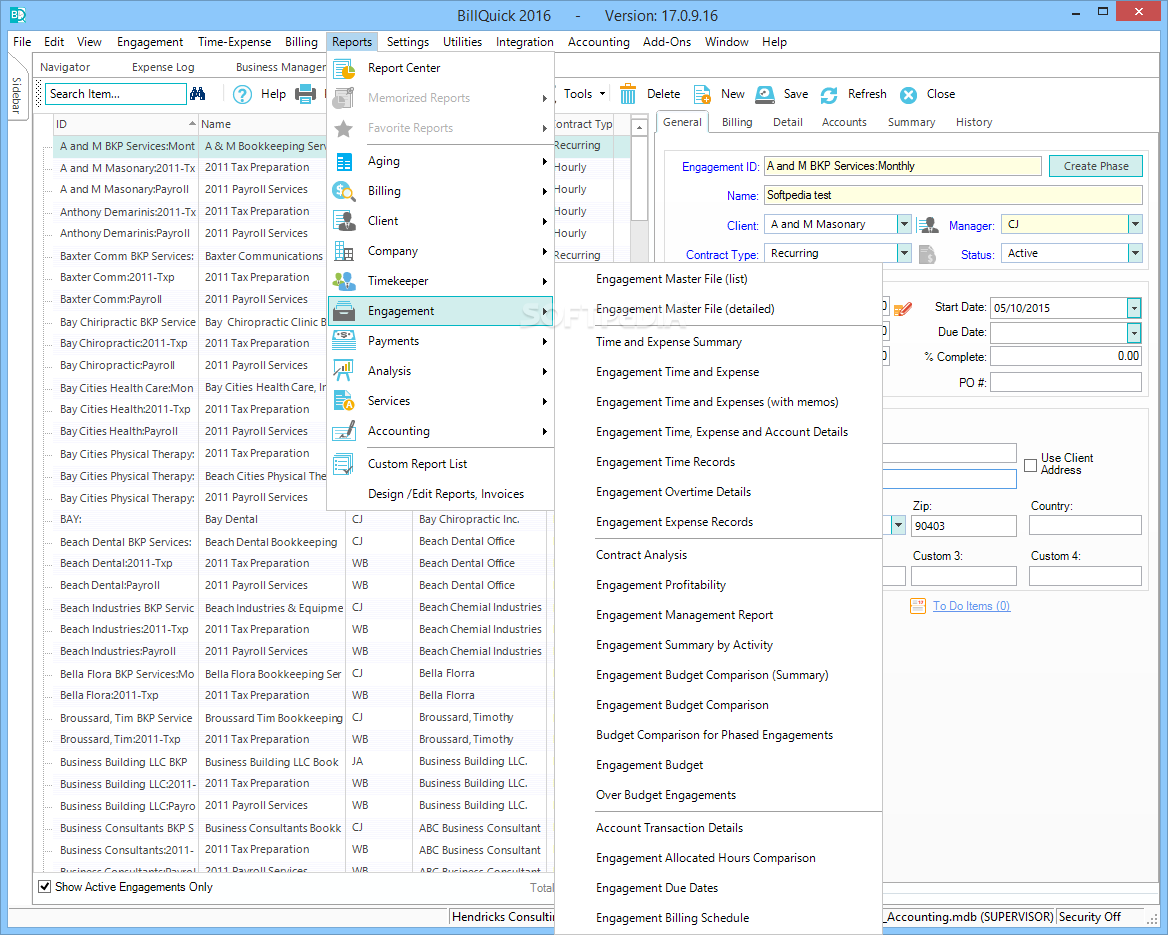Click the Services reports document icon
1168x935 pixels.
pyautogui.click(x=344, y=401)
